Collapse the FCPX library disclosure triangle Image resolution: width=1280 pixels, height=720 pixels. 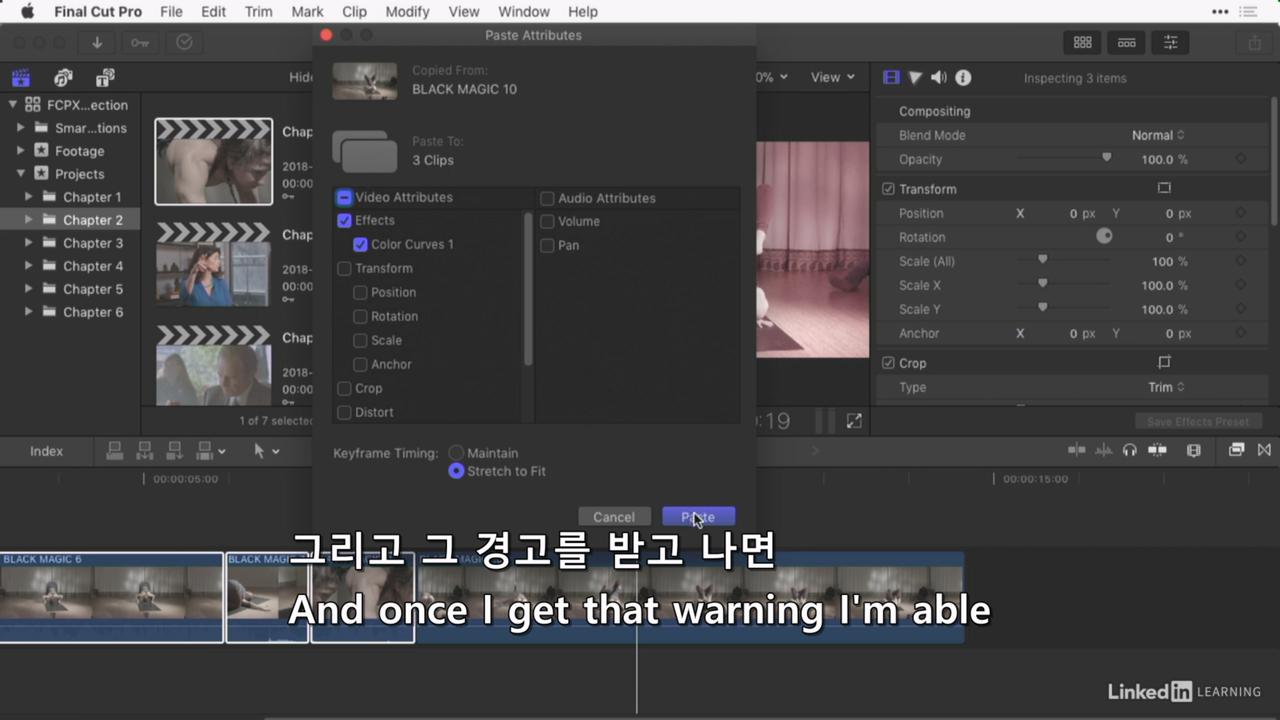tap(13, 104)
